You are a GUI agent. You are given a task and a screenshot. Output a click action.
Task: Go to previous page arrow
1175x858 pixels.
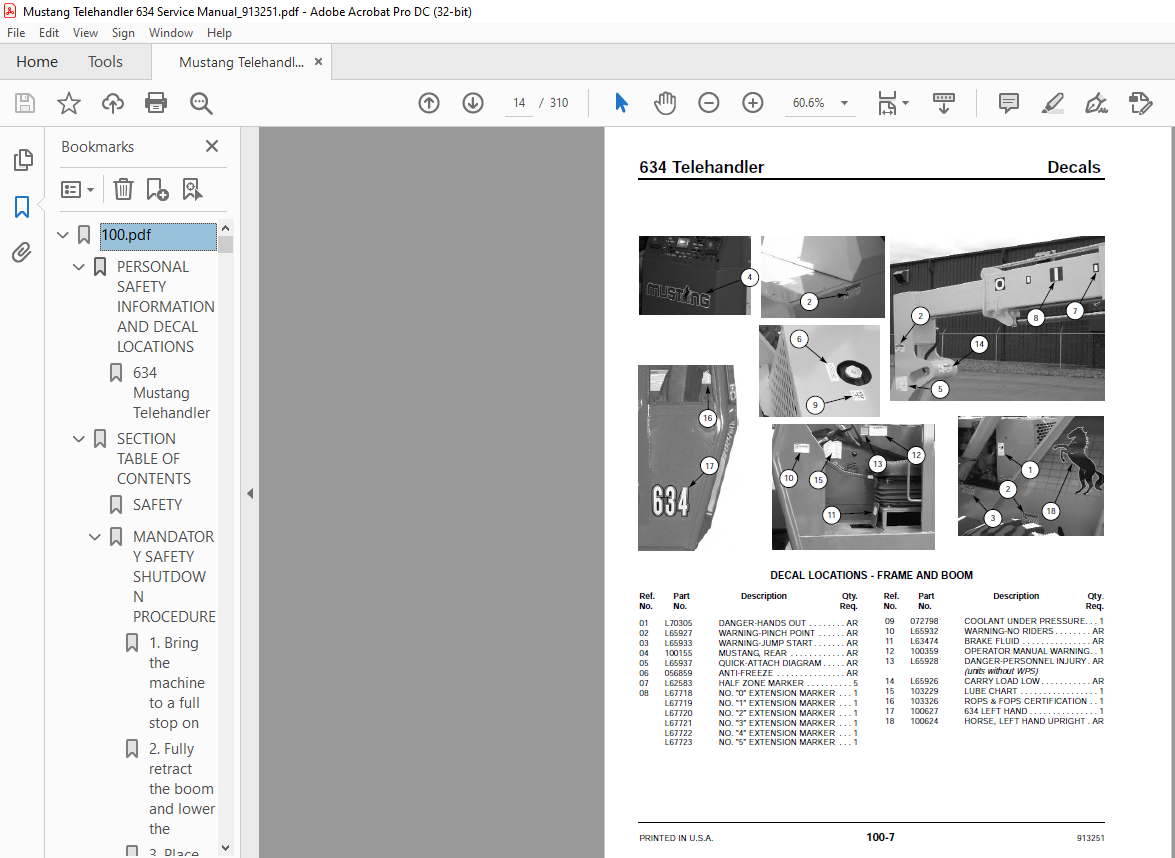(x=429, y=103)
